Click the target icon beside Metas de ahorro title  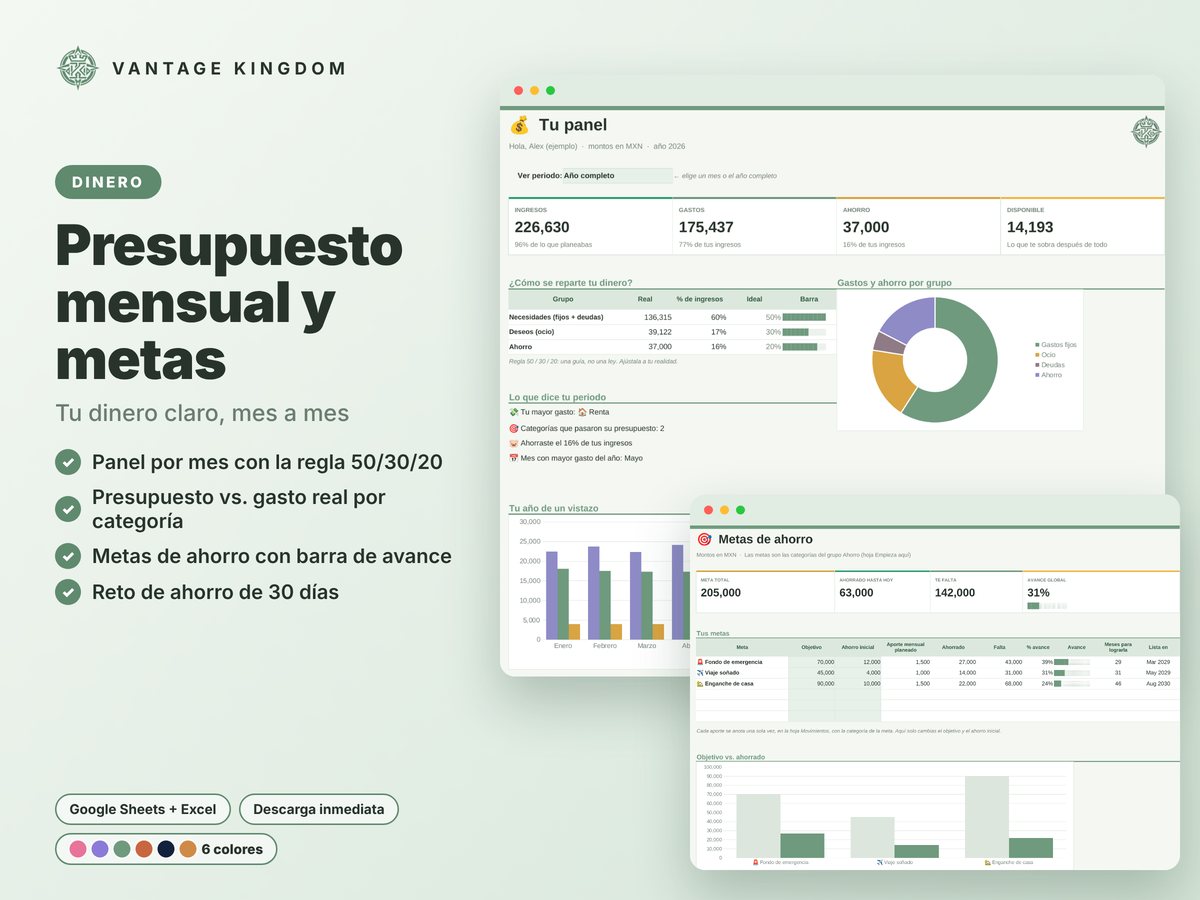[704, 539]
